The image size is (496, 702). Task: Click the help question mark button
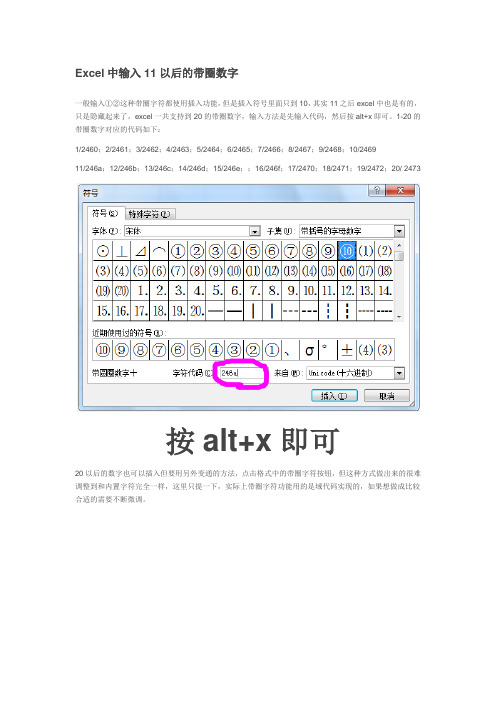tap(376, 190)
